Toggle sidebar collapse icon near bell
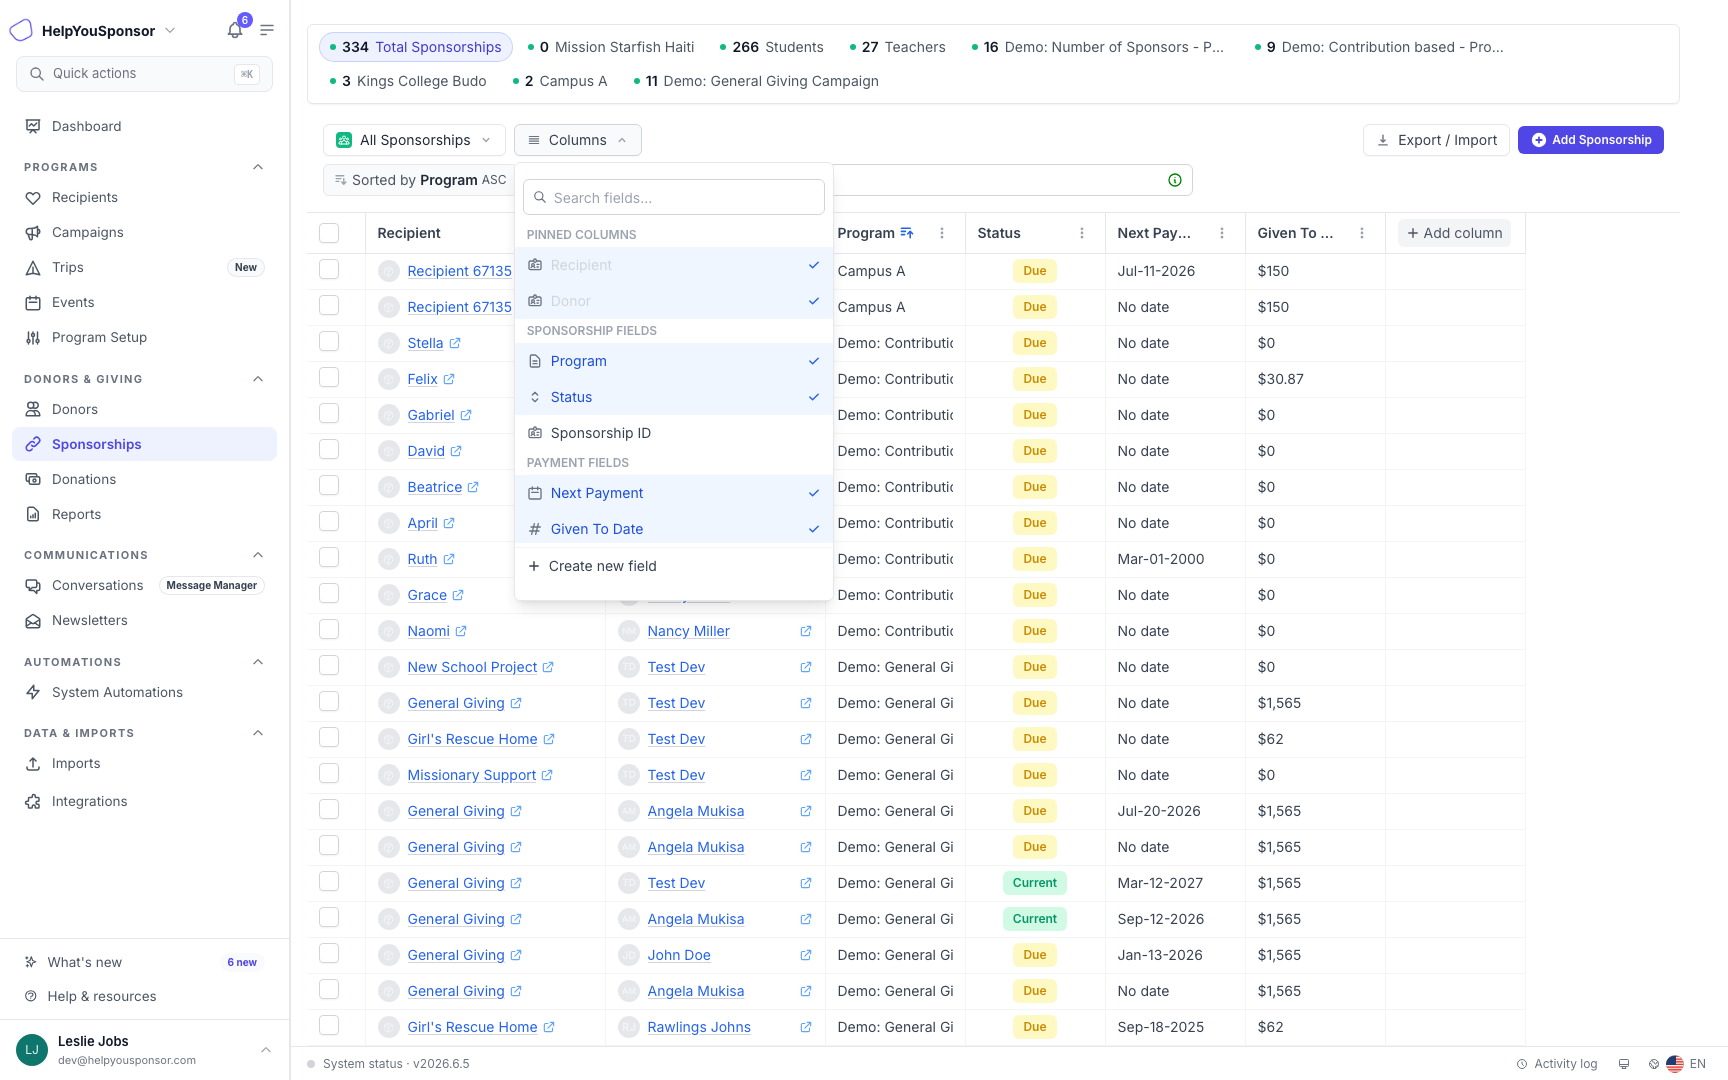The height and width of the screenshot is (1080, 1728). click(267, 30)
